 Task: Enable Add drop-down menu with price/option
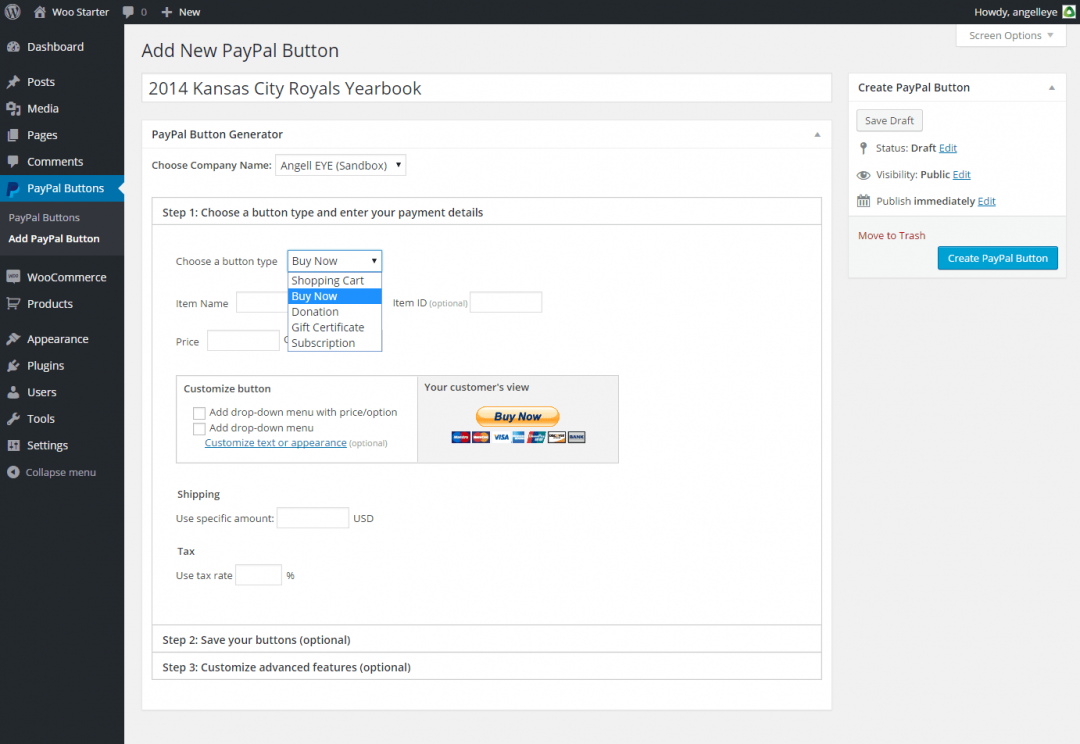point(199,412)
